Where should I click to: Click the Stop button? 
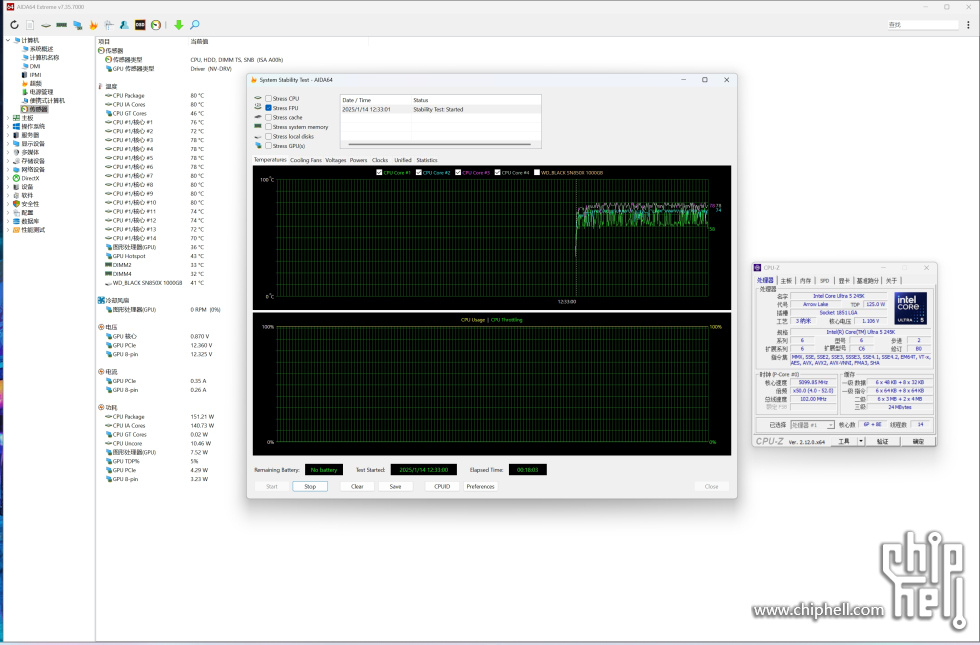[310, 486]
